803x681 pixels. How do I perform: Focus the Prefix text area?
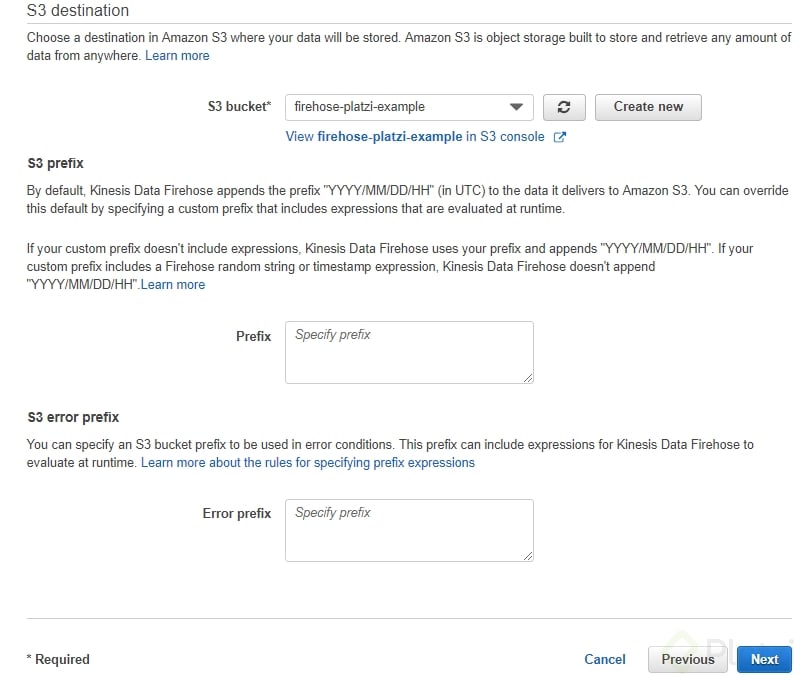409,352
